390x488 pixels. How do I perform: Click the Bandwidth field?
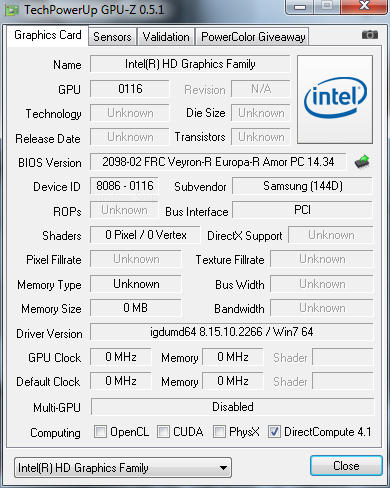[322, 308]
